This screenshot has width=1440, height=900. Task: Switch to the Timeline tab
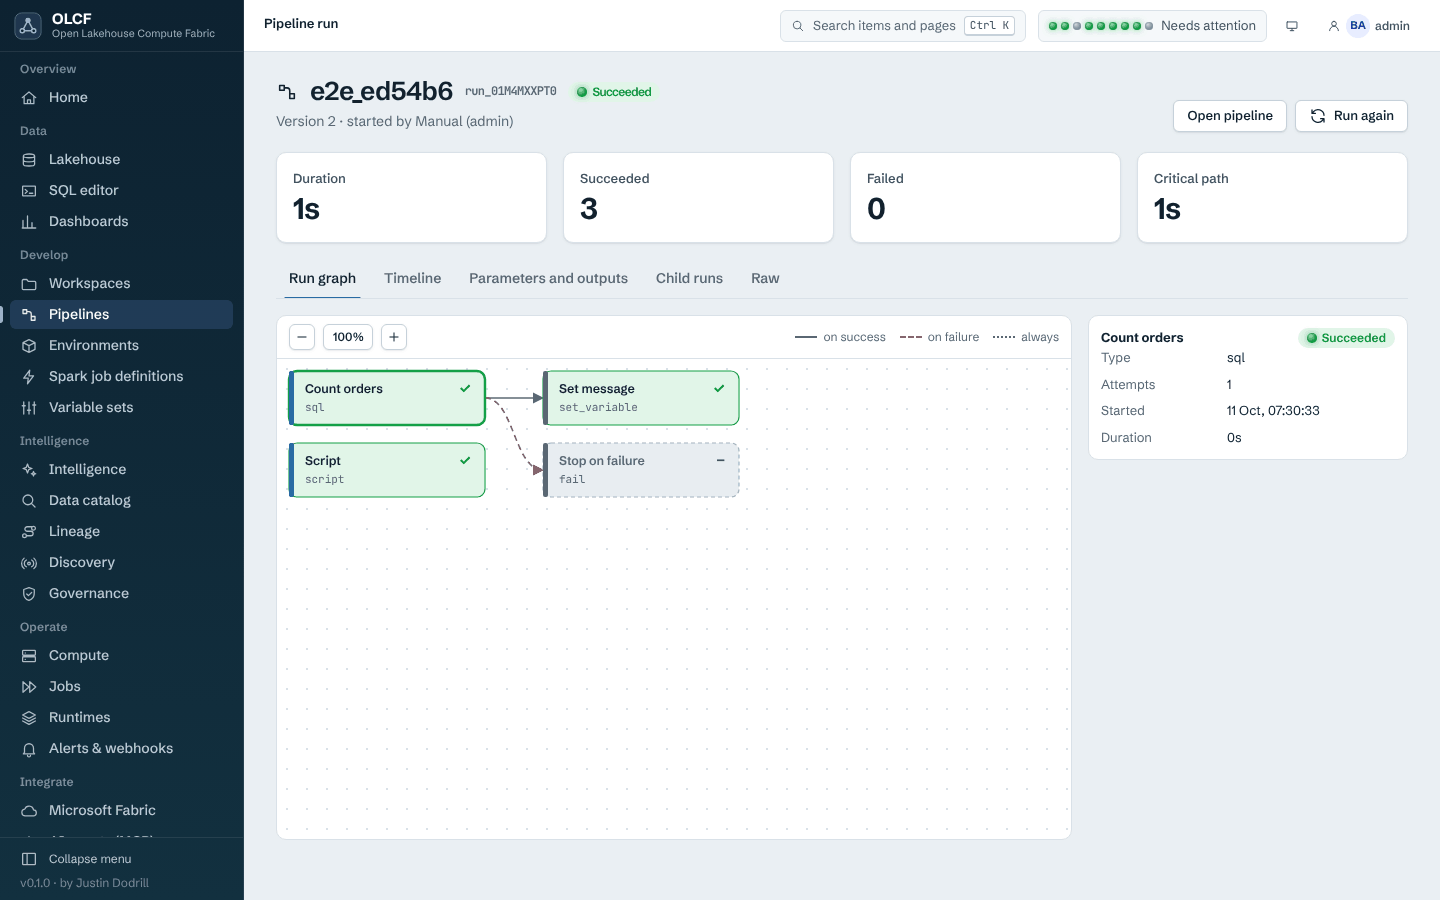tap(412, 278)
